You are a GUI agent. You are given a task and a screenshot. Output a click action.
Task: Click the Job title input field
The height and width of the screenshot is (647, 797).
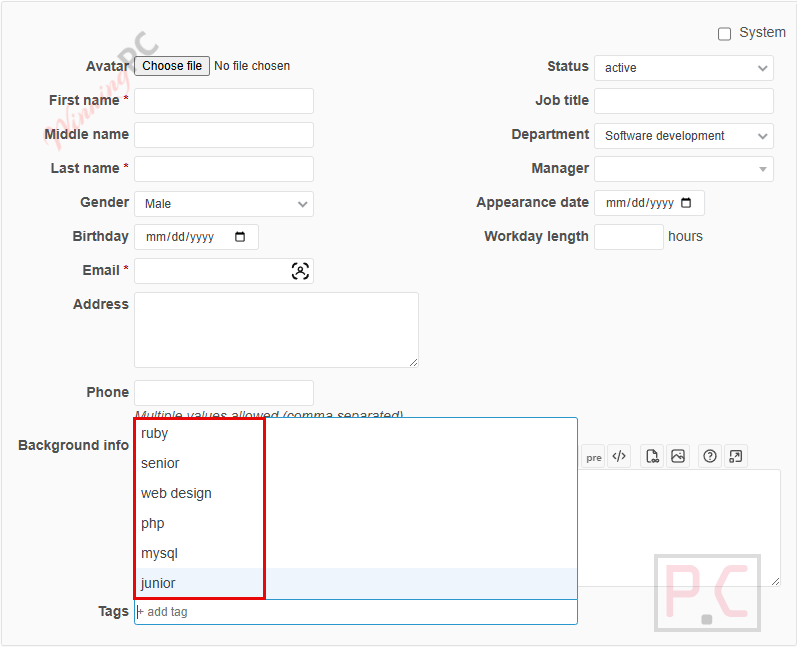tap(684, 101)
